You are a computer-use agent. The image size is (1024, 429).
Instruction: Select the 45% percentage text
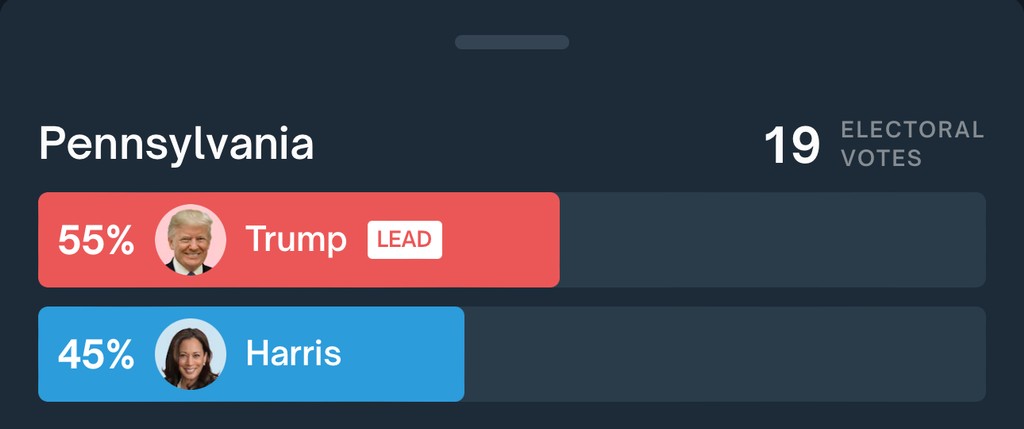tap(96, 355)
